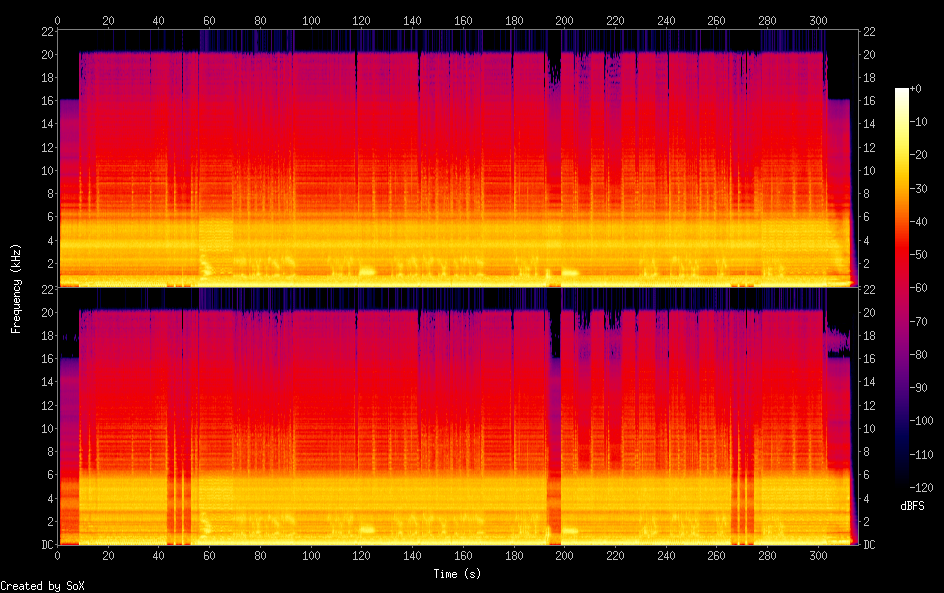Click the '160' tick on the top time axis

(463, 19)
